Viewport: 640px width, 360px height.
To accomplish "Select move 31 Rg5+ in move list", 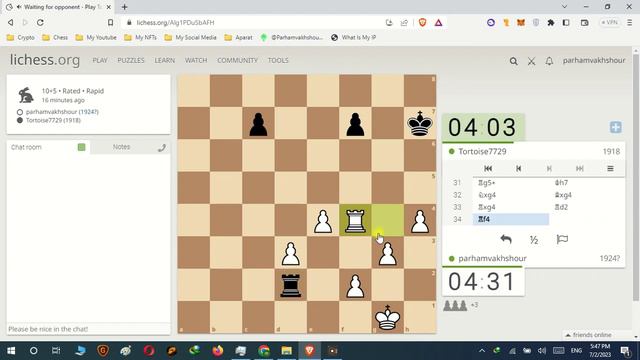I will pyautogui.click(x=511, y=183).
